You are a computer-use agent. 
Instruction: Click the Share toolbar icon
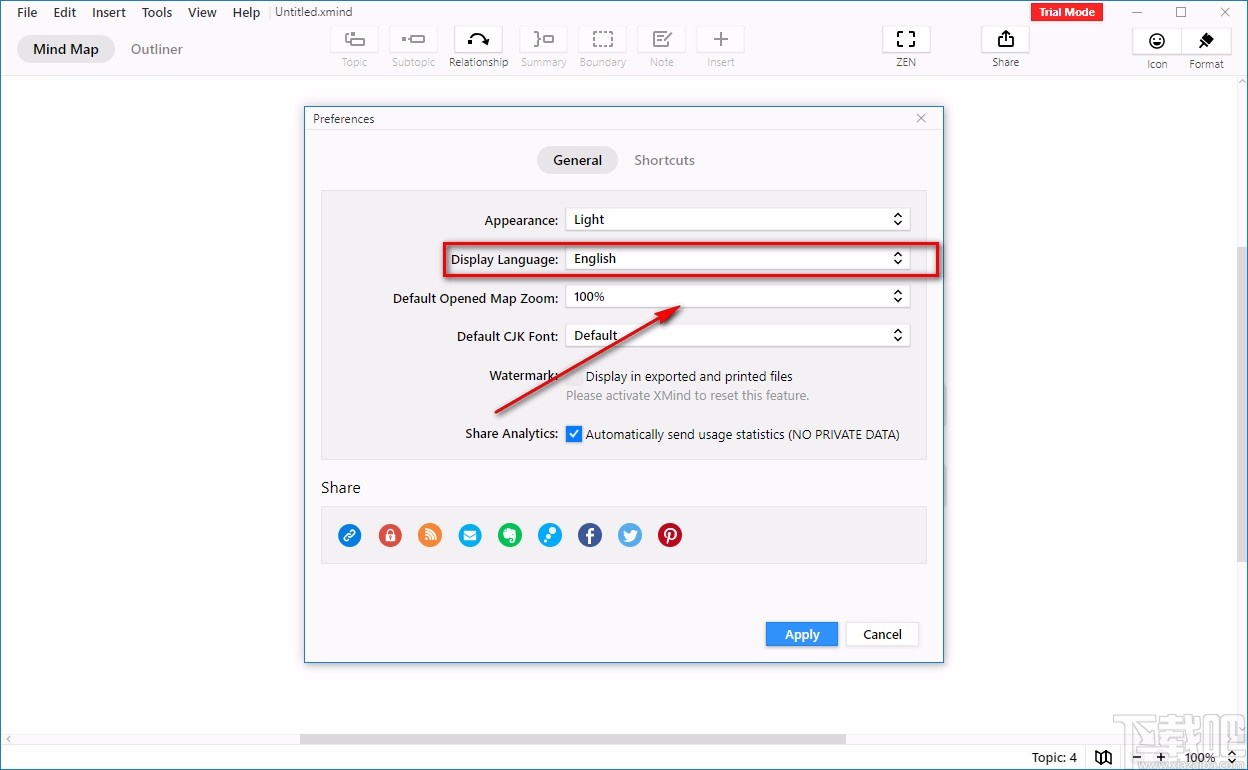click(x=1006, y=39)
